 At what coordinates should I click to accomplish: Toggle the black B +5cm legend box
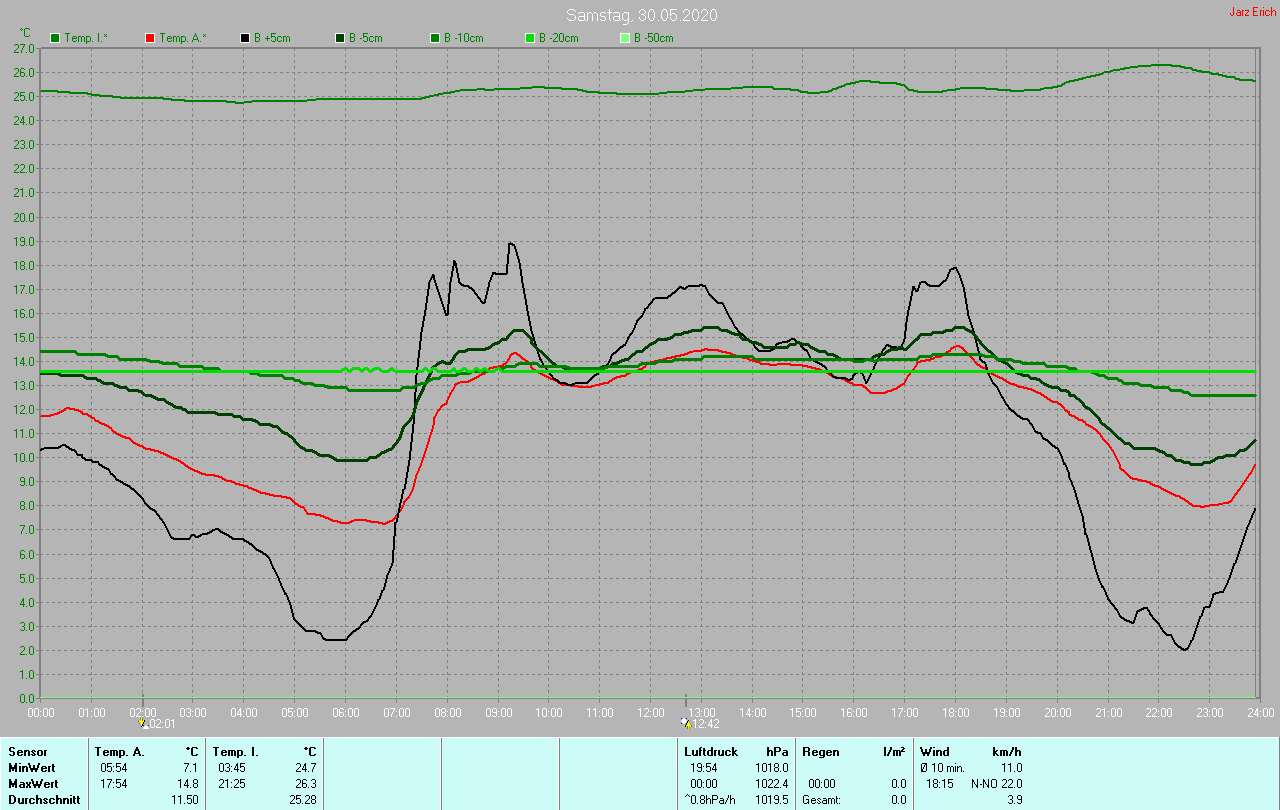pyautogui.click(x=245, y=38)
